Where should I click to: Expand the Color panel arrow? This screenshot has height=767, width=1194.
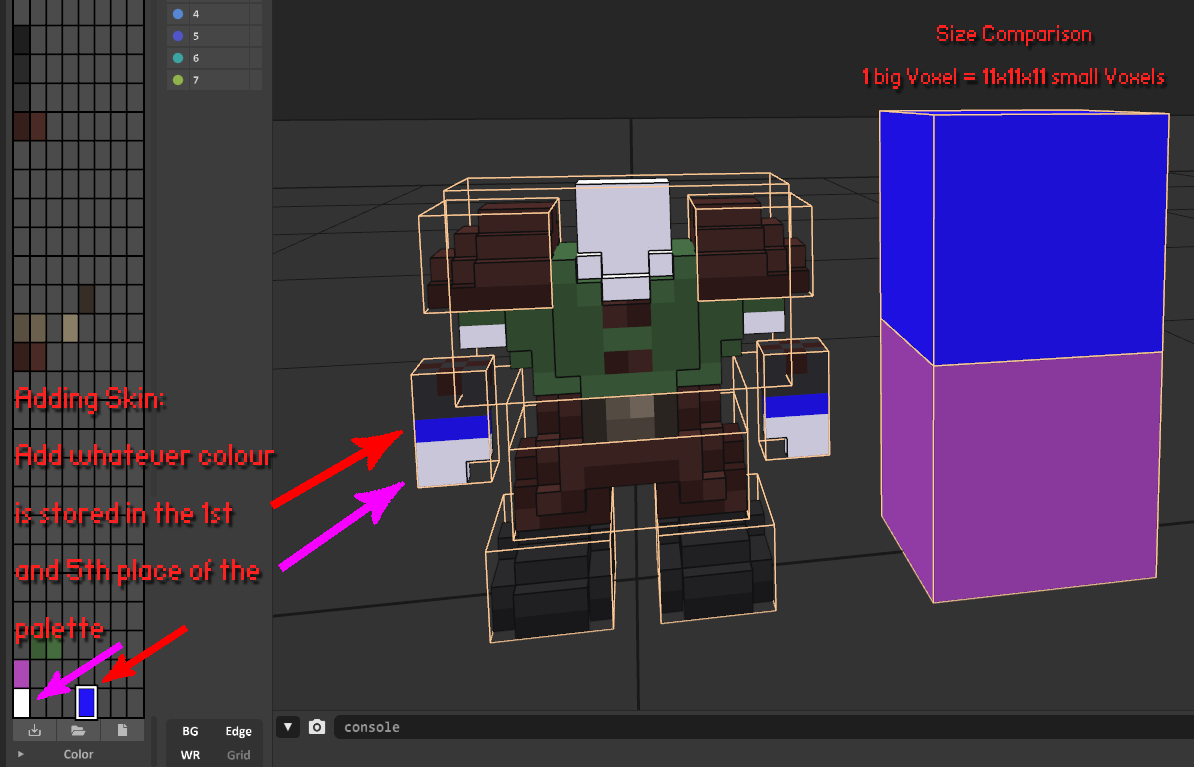pyautogui.click(x=21, y=755)
